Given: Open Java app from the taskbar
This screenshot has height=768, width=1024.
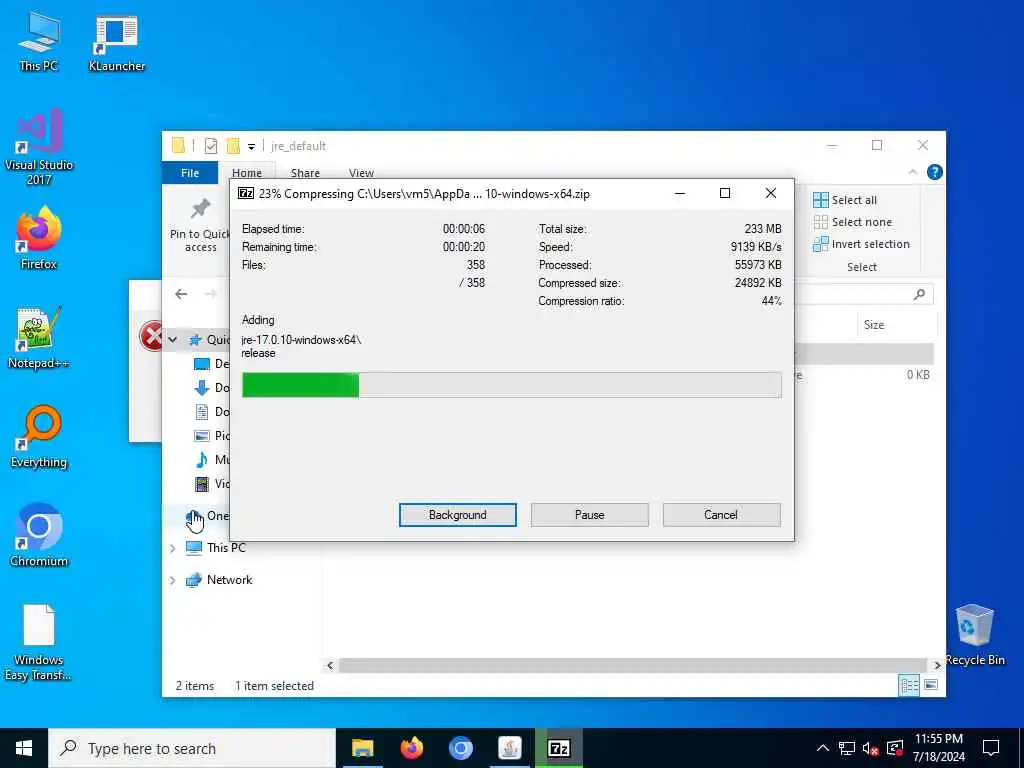Looking at the screenshot, I should (509, 748).
